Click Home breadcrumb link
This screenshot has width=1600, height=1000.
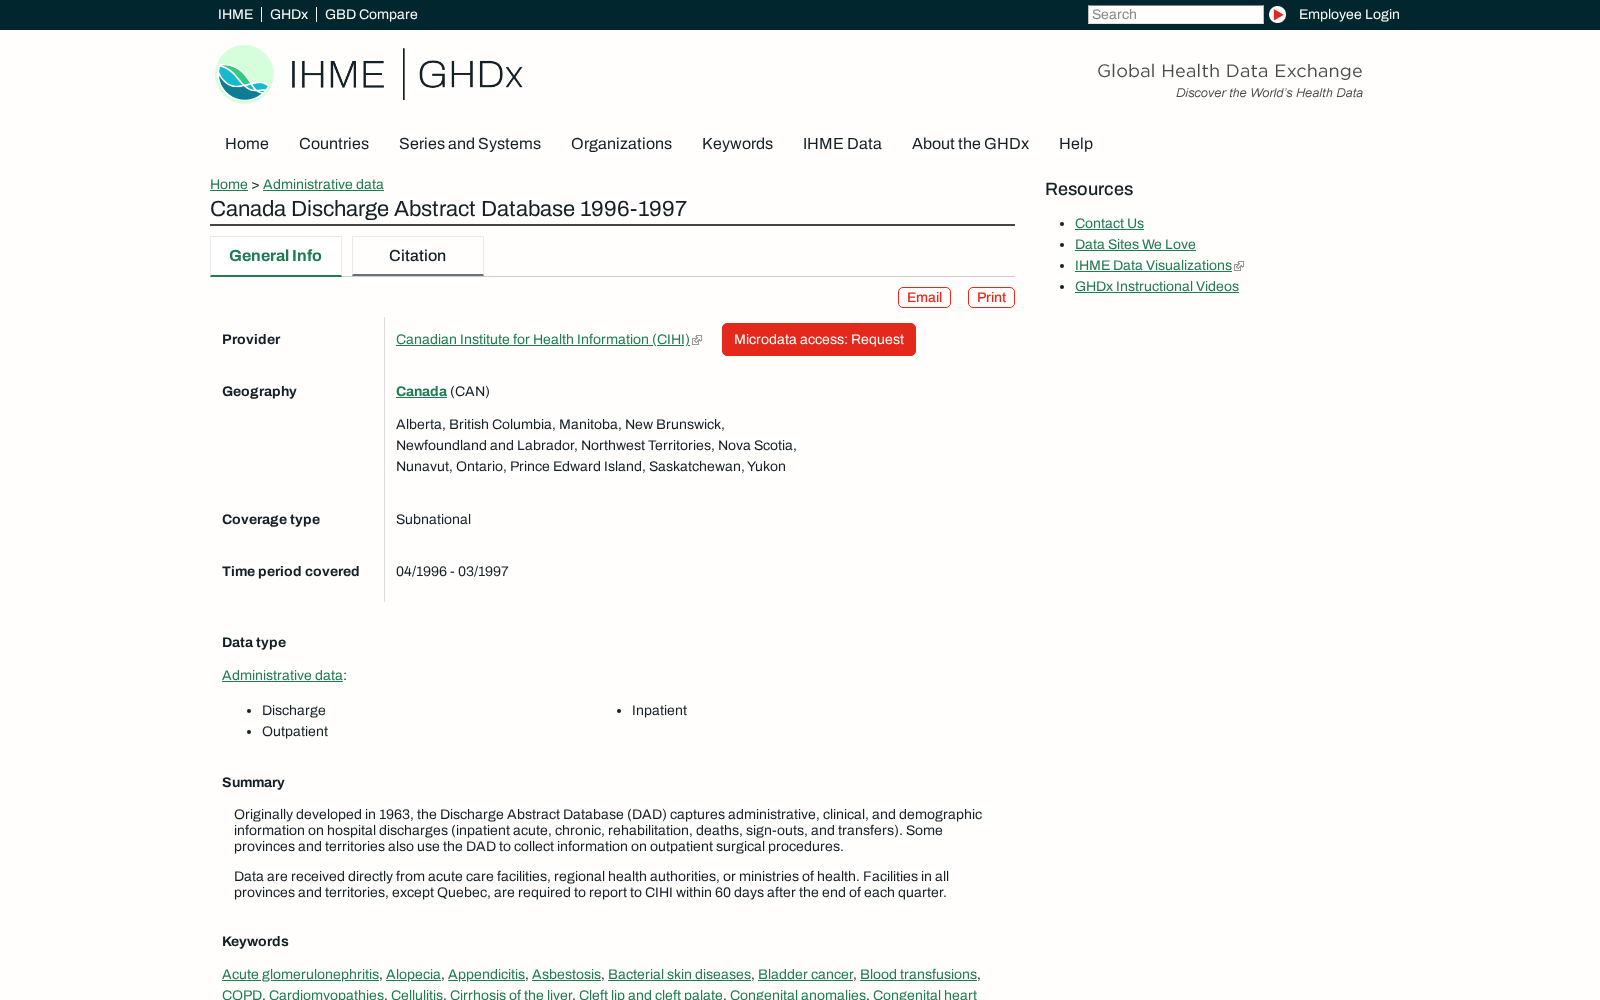point(229,184)
